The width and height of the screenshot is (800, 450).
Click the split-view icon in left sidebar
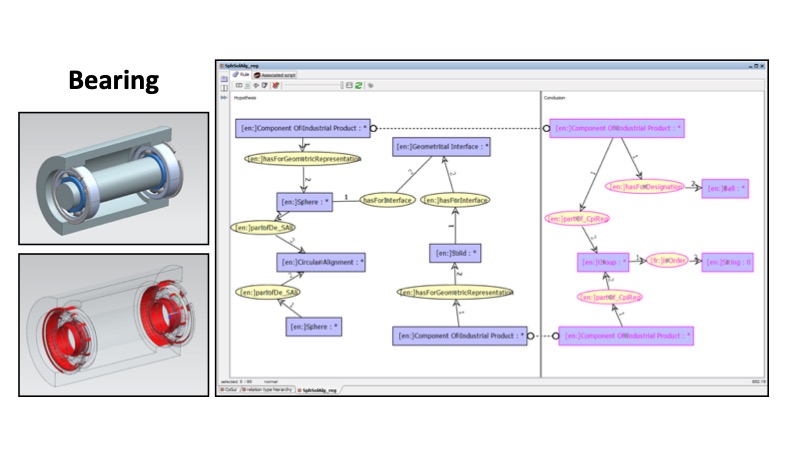point(224,86)
